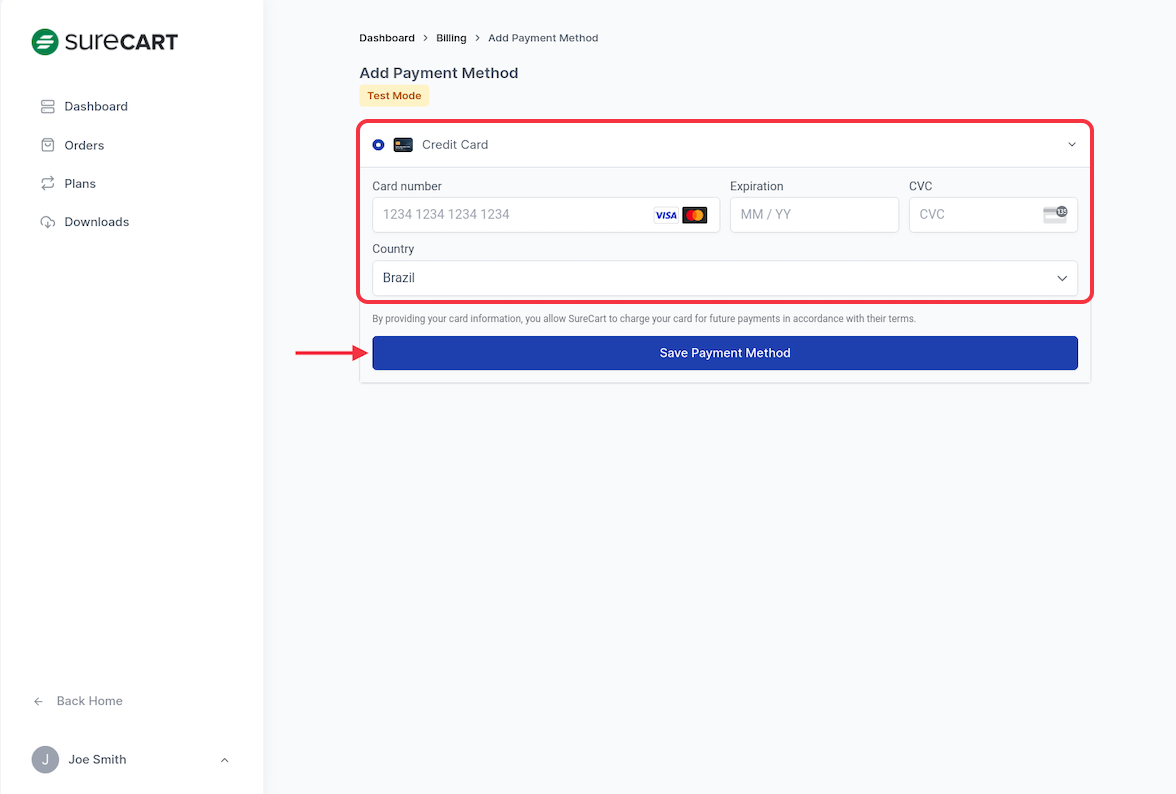Click the Back Home arrow icon

(39, 701)
